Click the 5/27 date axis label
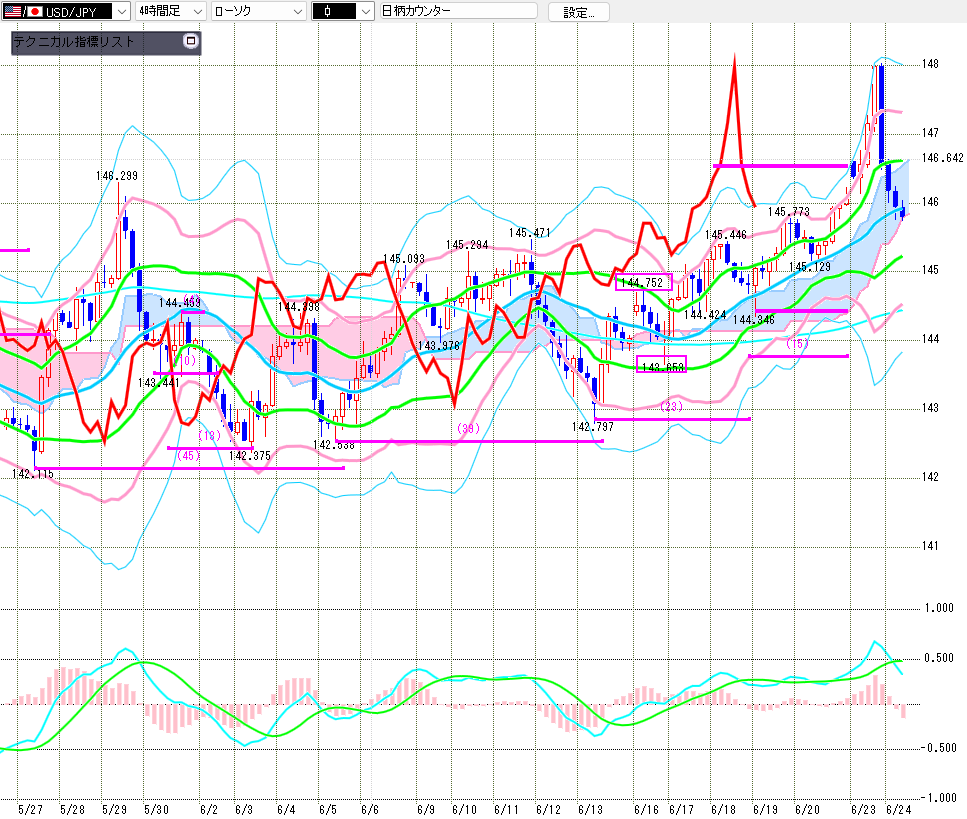The image size is (967, 819). coord(30,809)
